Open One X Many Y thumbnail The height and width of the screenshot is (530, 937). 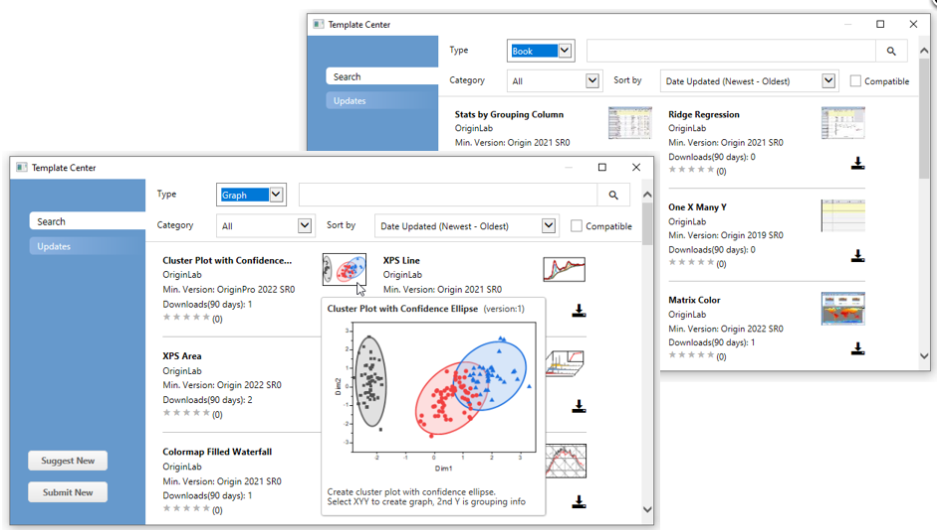click(x=843, y=216)
